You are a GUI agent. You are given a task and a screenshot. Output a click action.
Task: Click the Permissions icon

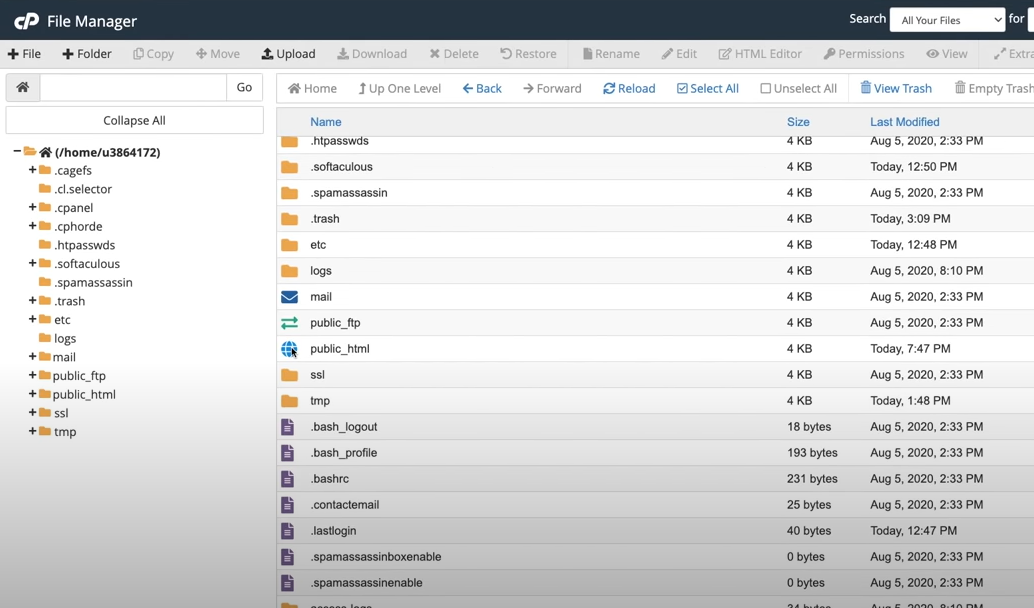[x=863, y=54]
